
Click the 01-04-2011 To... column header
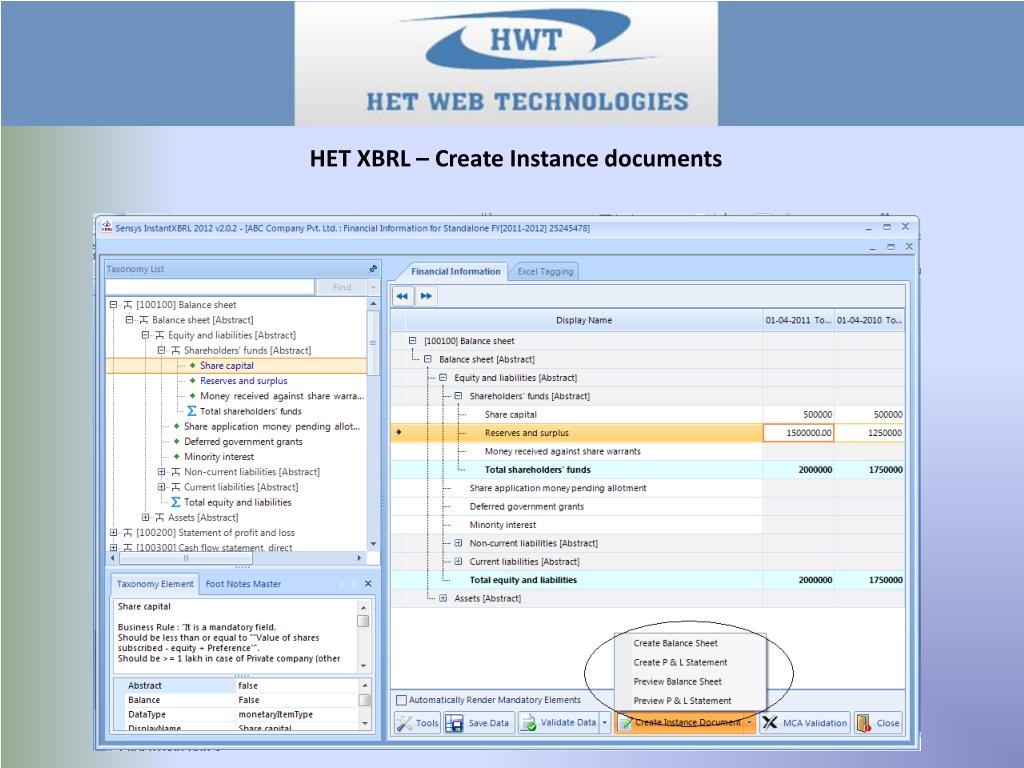tap(798, 320)
